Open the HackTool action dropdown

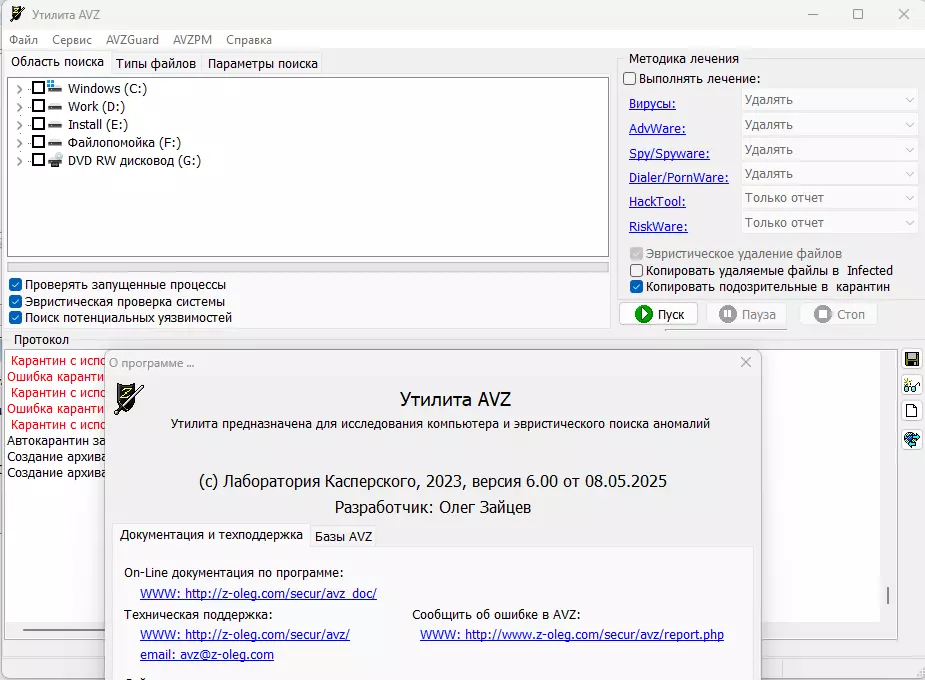pyautogui.click(x=829, y=198)
